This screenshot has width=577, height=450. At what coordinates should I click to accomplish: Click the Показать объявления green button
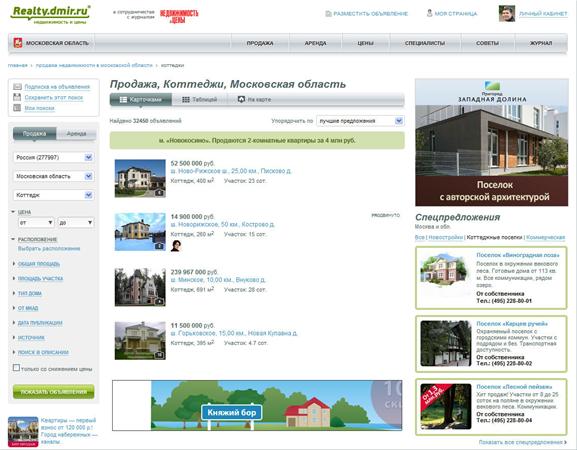54,392
